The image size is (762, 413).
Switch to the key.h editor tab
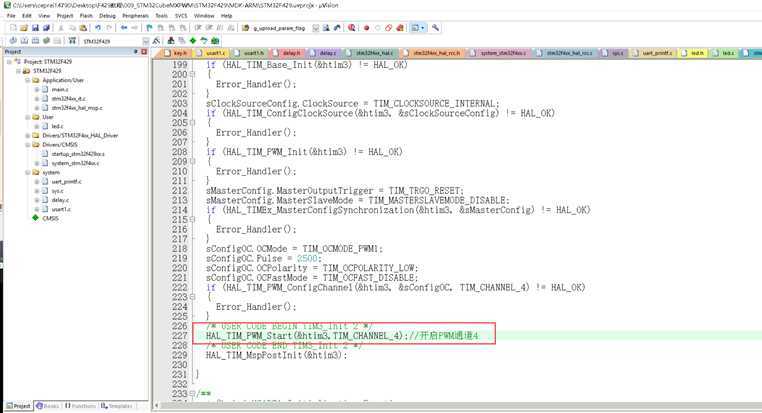(x=176, y=53)
